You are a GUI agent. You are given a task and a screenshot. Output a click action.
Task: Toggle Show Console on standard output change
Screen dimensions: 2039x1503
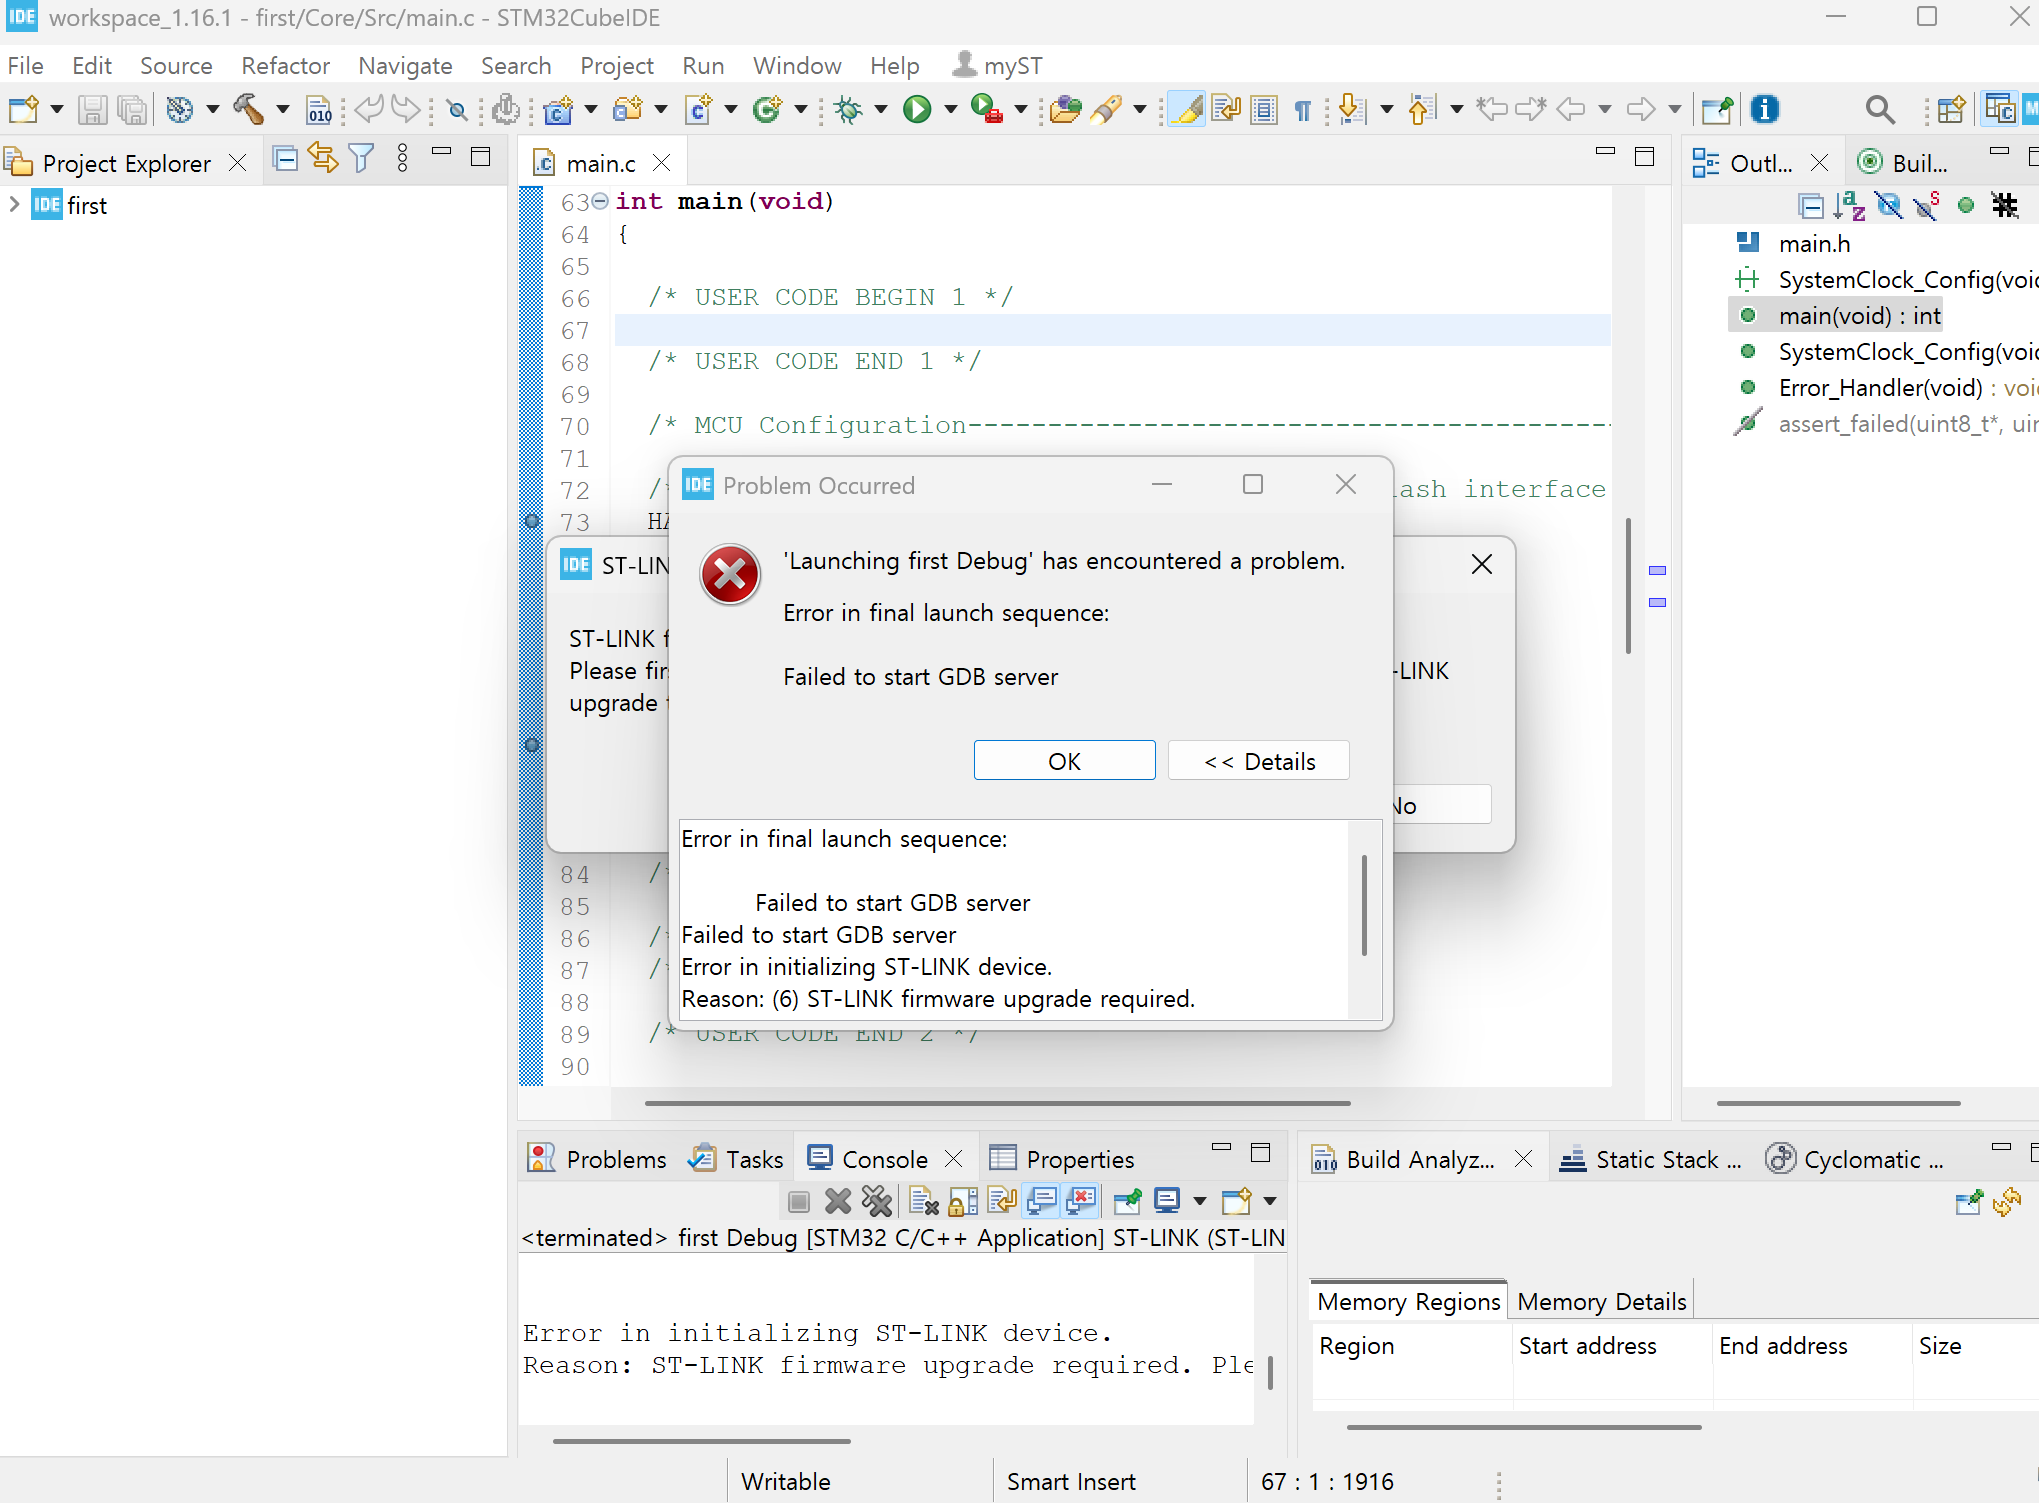point(1042,1200)
